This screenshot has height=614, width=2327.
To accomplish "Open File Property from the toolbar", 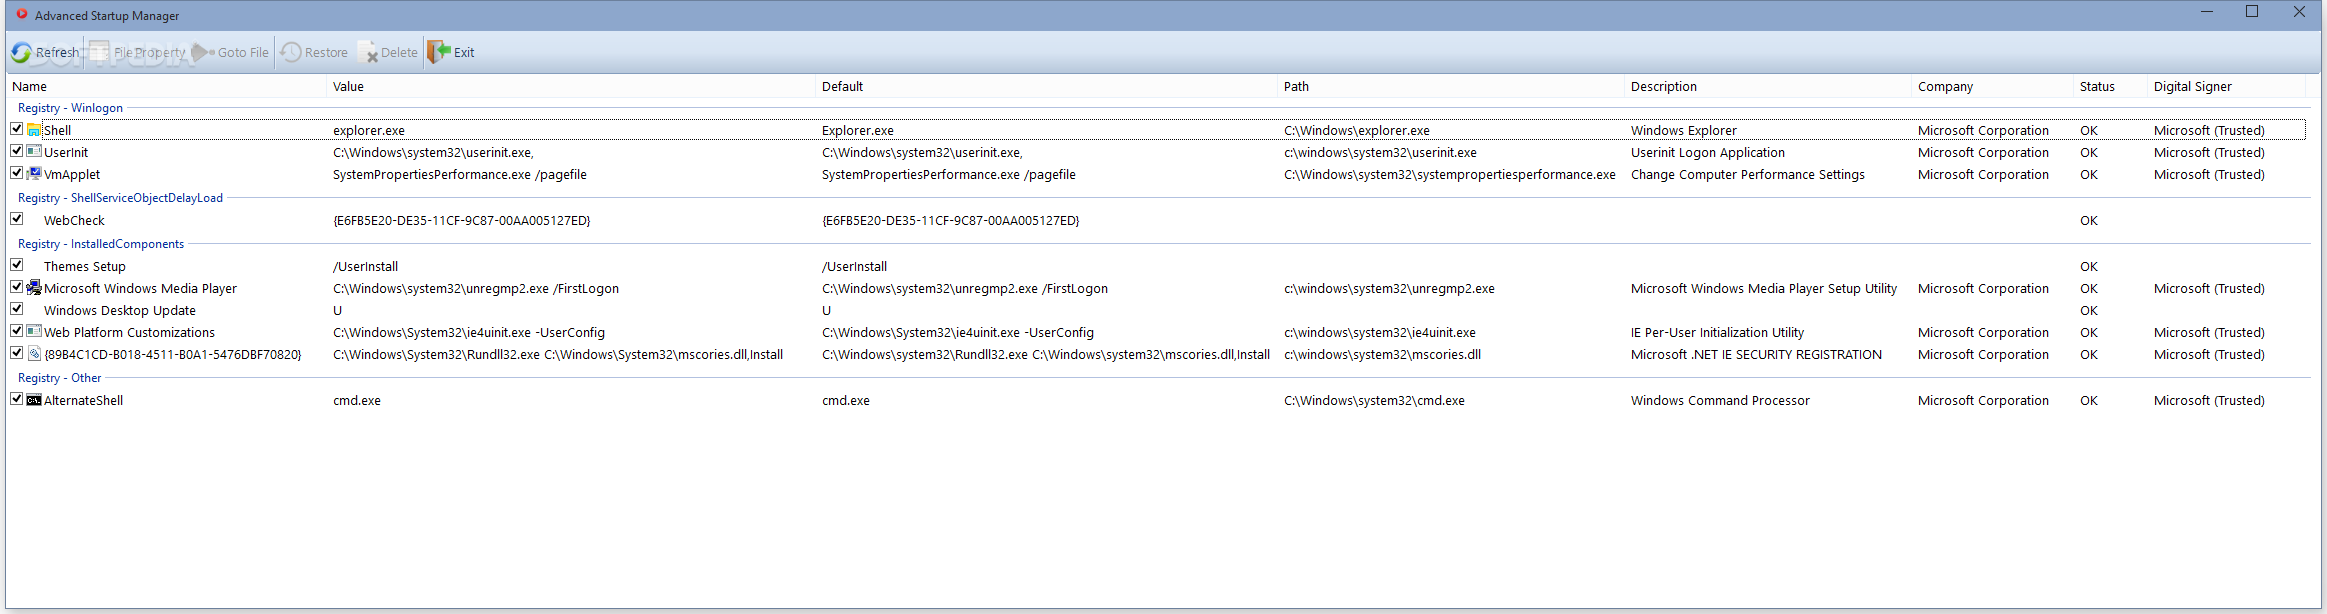I will pos(138,52).
